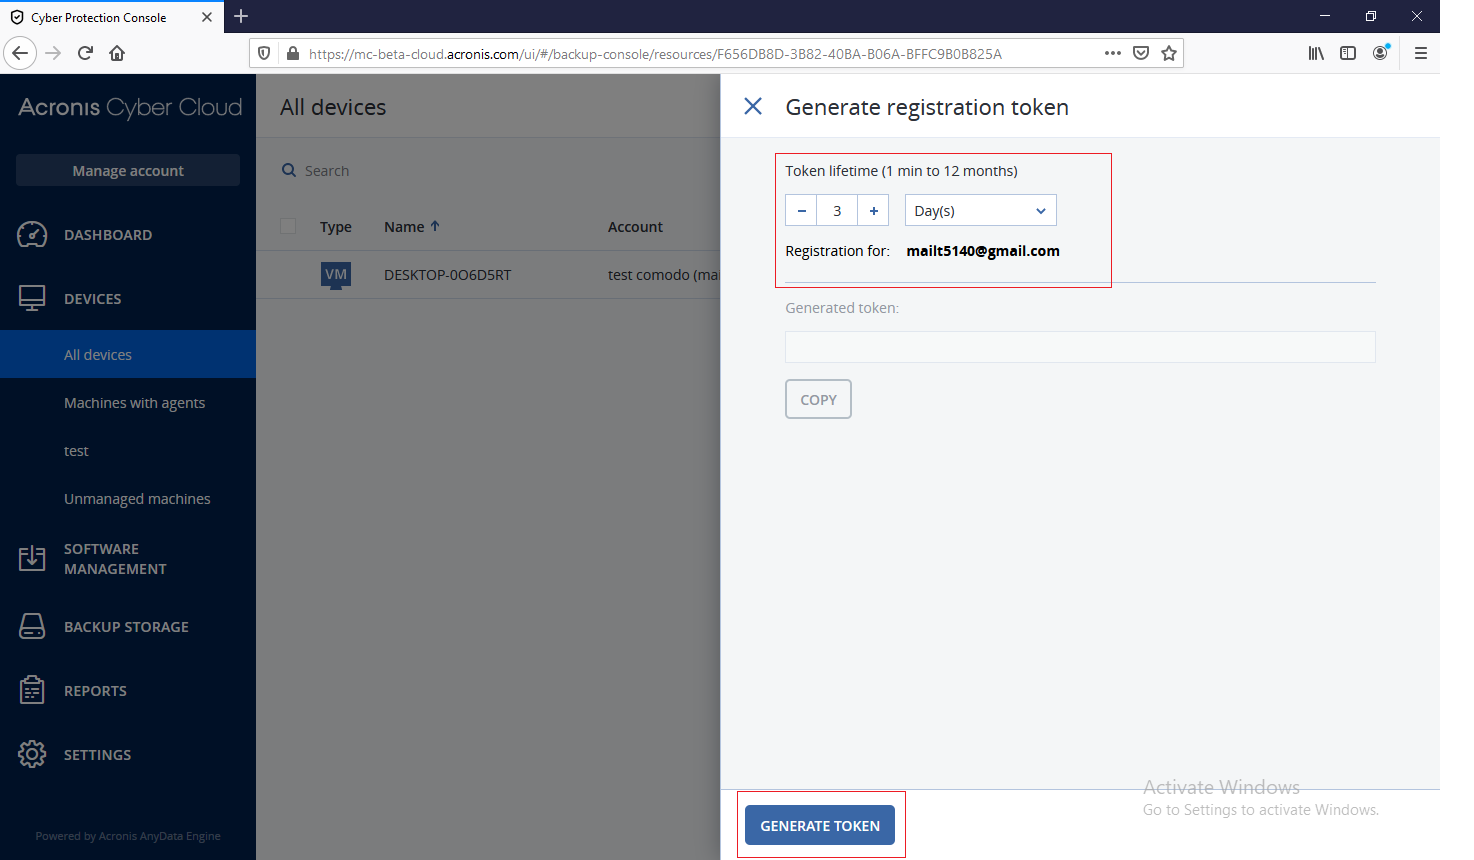Close the Cyber Protection Console tab
This screenshot has width=1474, height=860.
pos(207,17)
